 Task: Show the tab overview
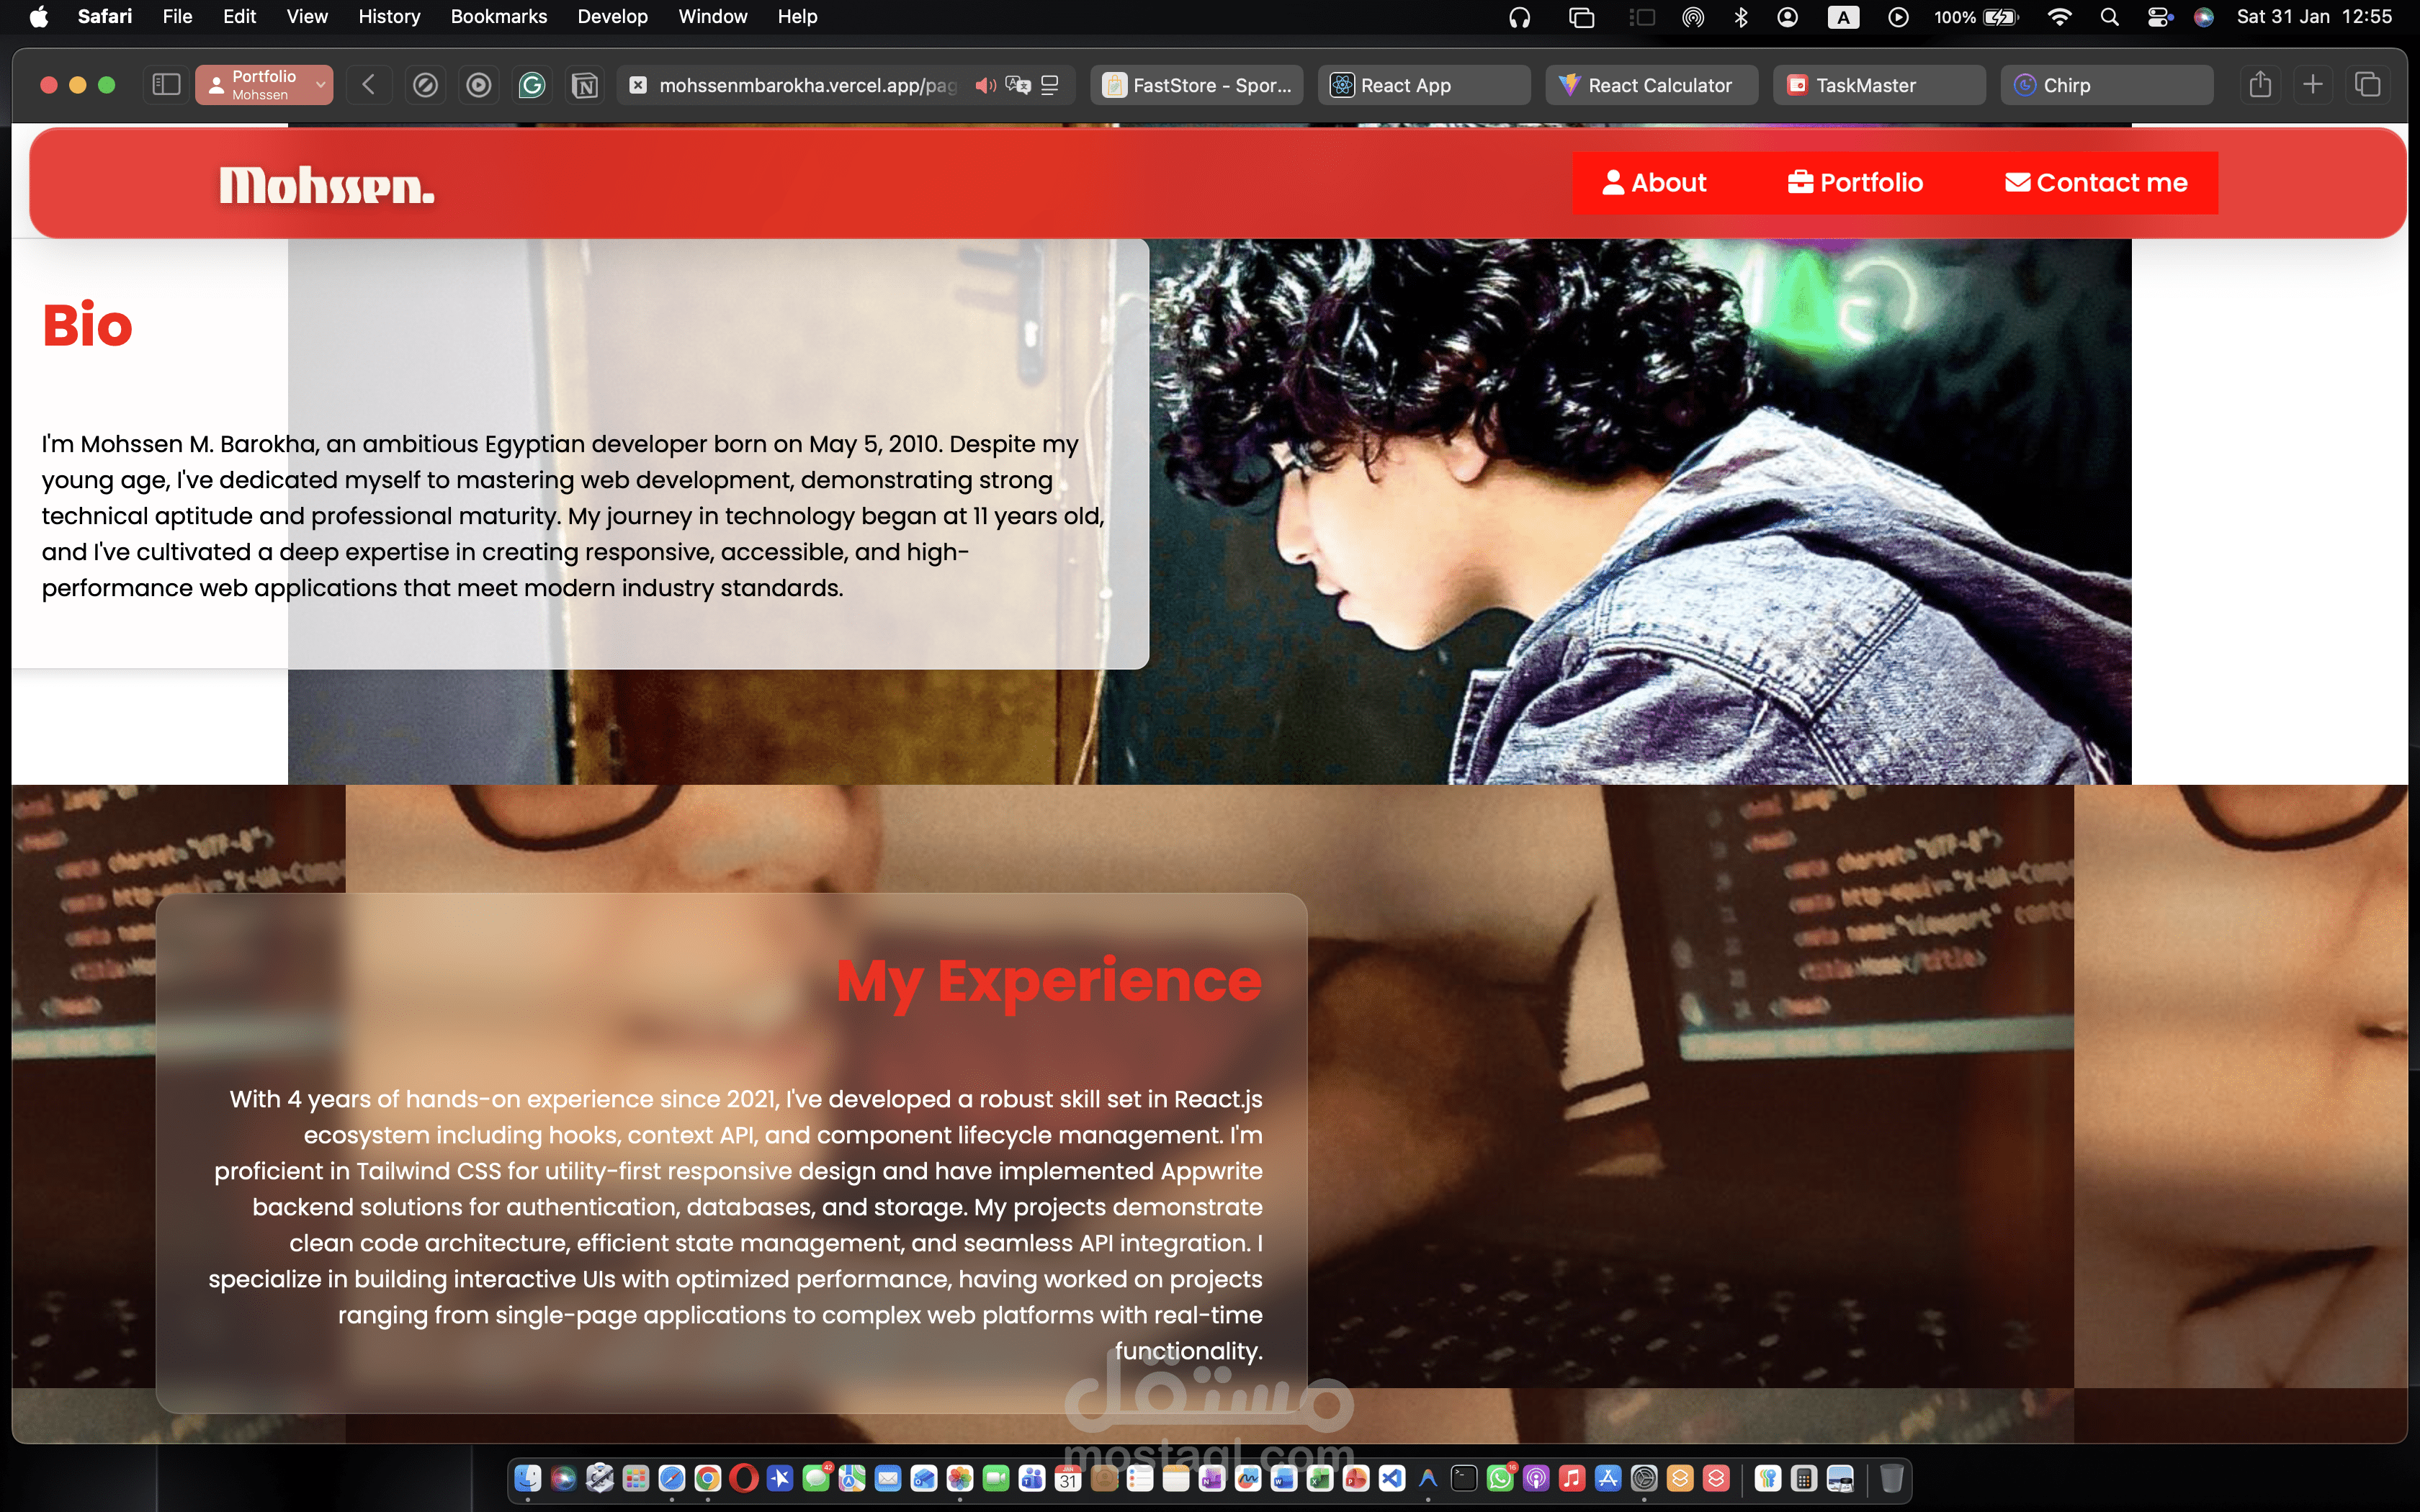(2367, 85)
